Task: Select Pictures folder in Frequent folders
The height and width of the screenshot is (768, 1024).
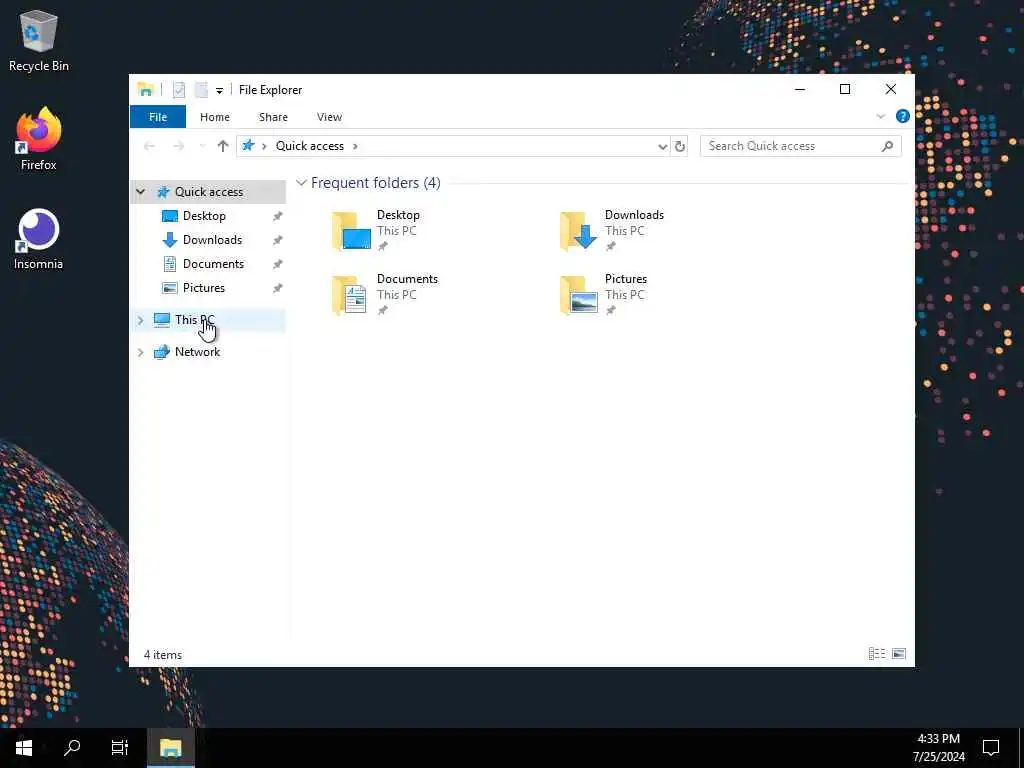Action: tap(604, 295)
